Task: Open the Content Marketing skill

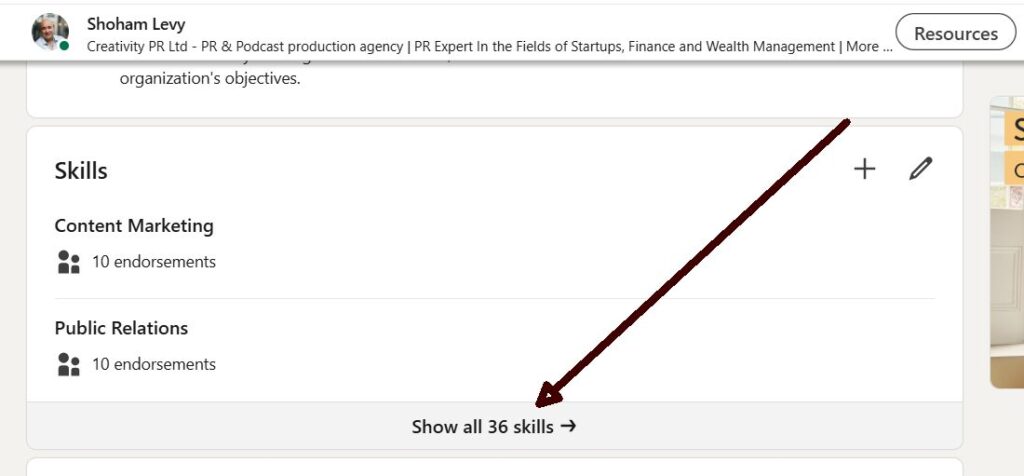Action: pyautogui.click(x=134, y=226)
